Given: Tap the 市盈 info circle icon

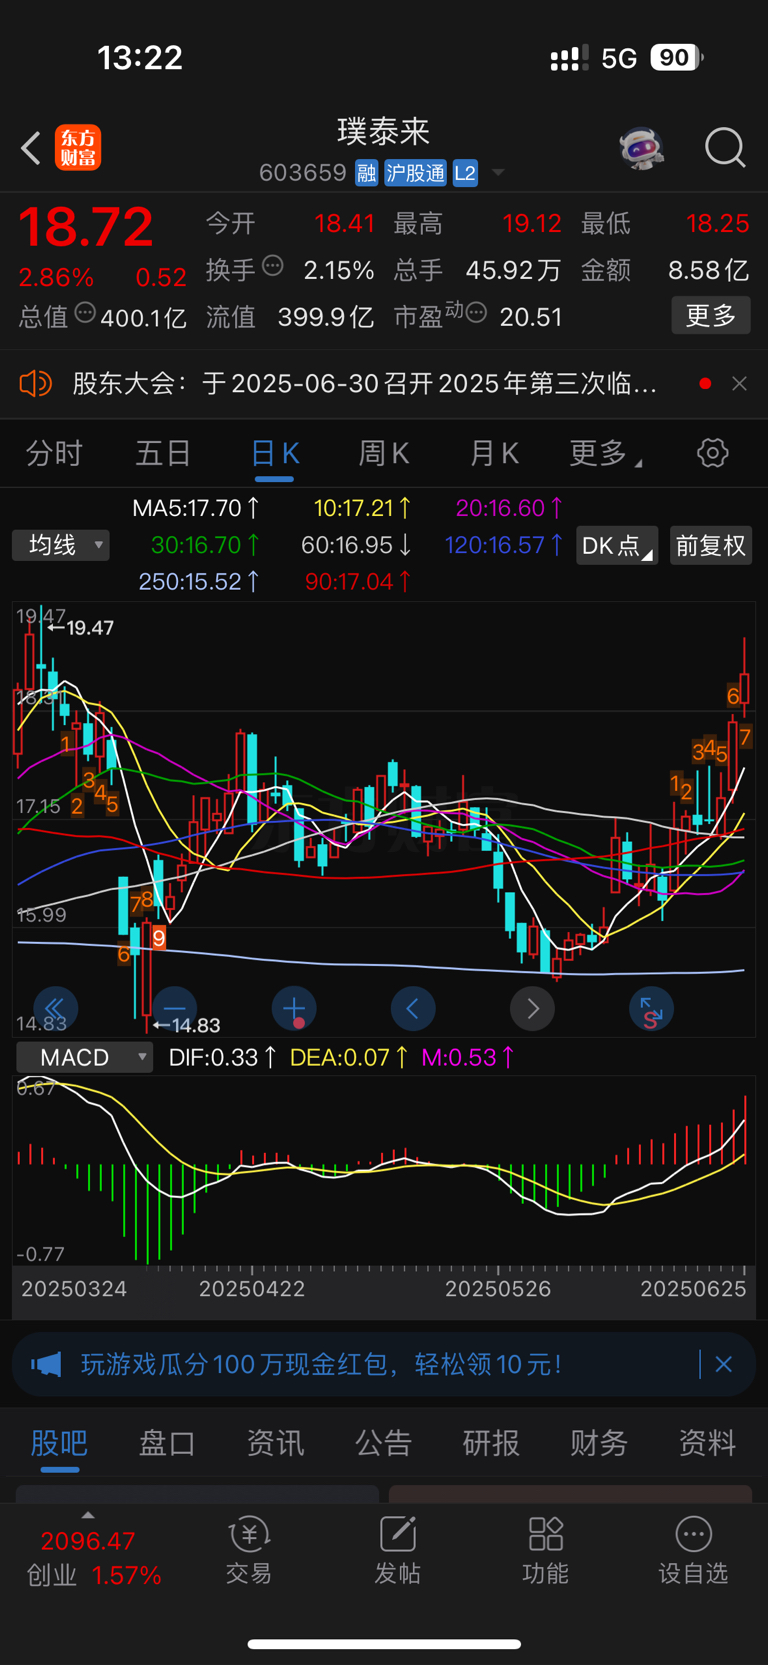Looking at the screenshot, I should (x=476, y=313).
